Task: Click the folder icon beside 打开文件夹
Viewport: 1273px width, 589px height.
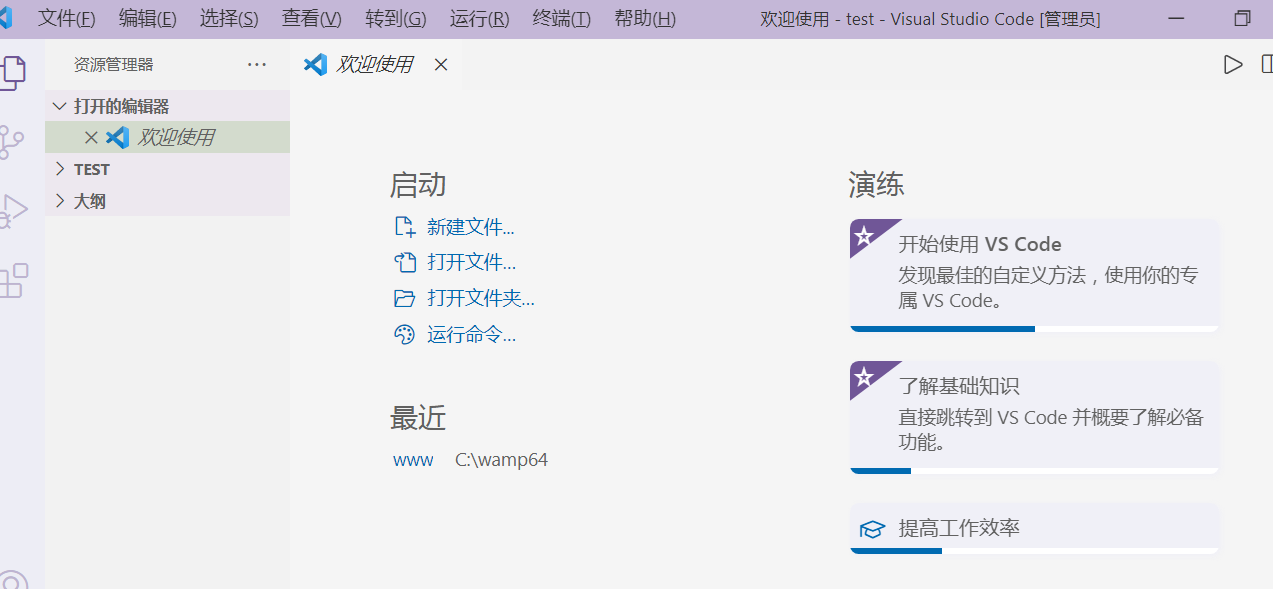Action: click(404, 299)
